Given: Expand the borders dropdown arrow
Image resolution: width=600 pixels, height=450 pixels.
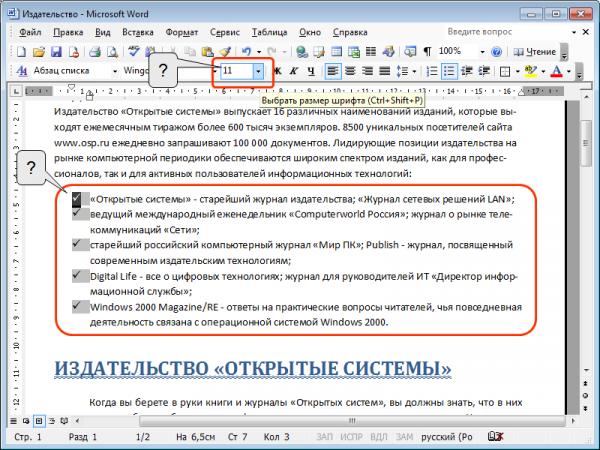Looking at the screenshot, I should click(x=517, y=71).
